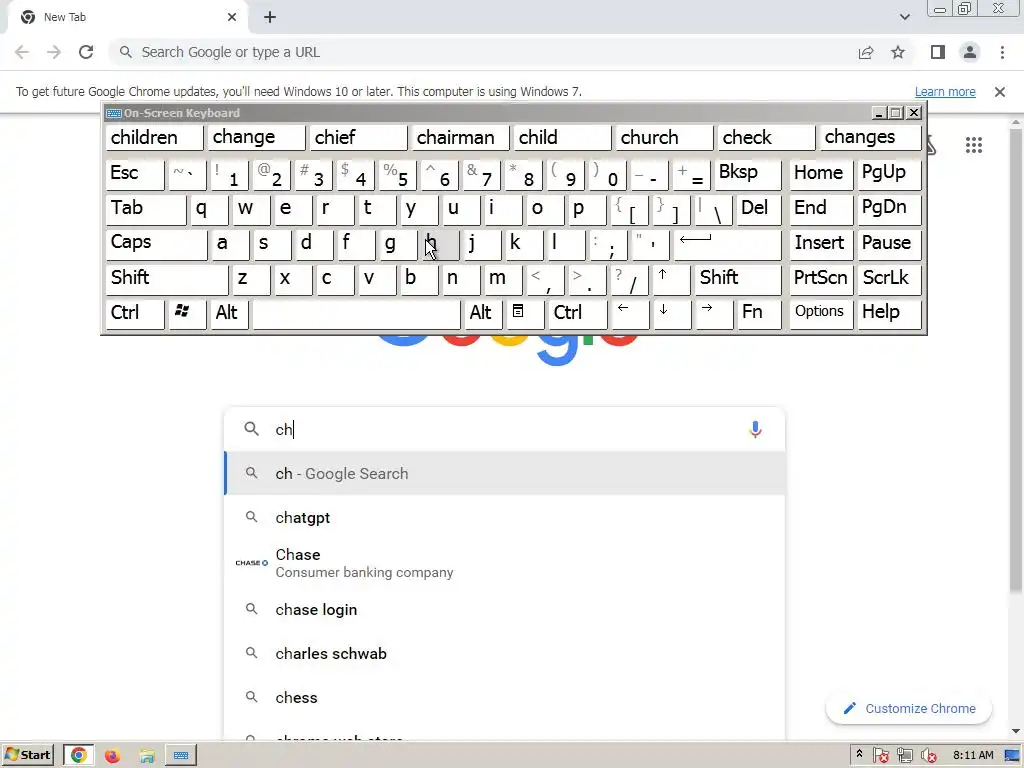Select the 'chatgpt' suggestion

(504, 518)
